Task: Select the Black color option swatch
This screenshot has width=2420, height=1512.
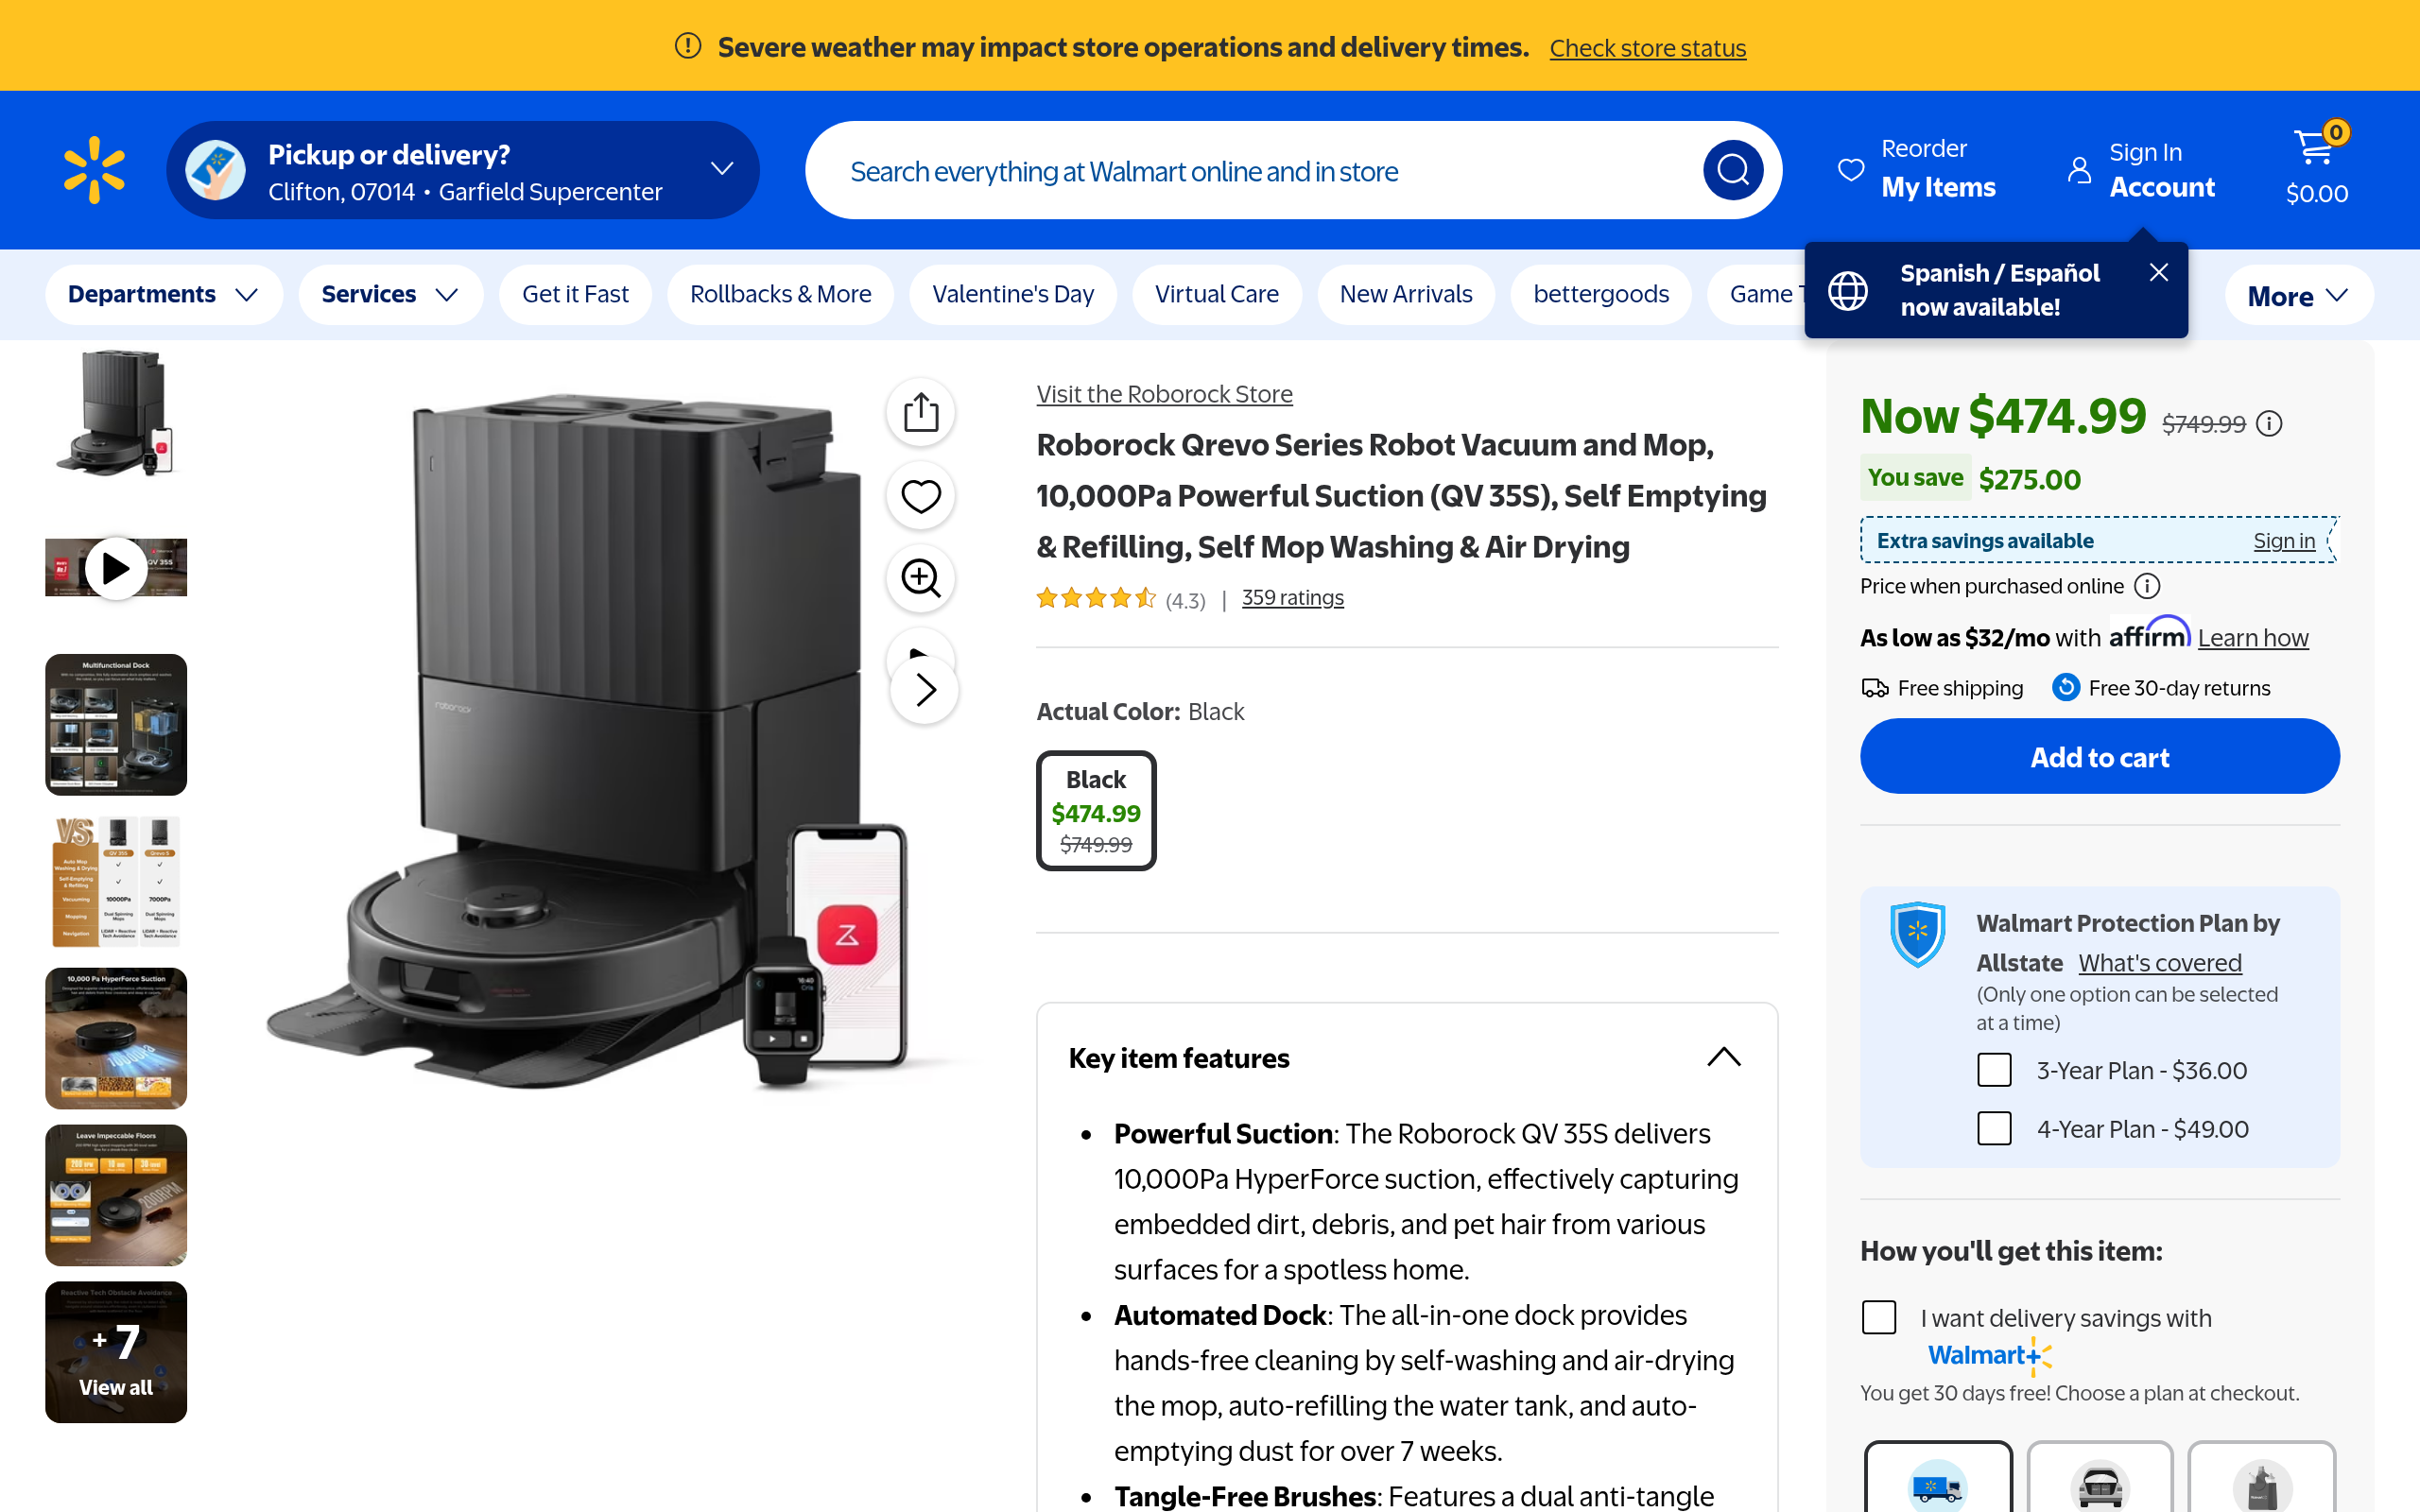Action: click(1096, 811)
